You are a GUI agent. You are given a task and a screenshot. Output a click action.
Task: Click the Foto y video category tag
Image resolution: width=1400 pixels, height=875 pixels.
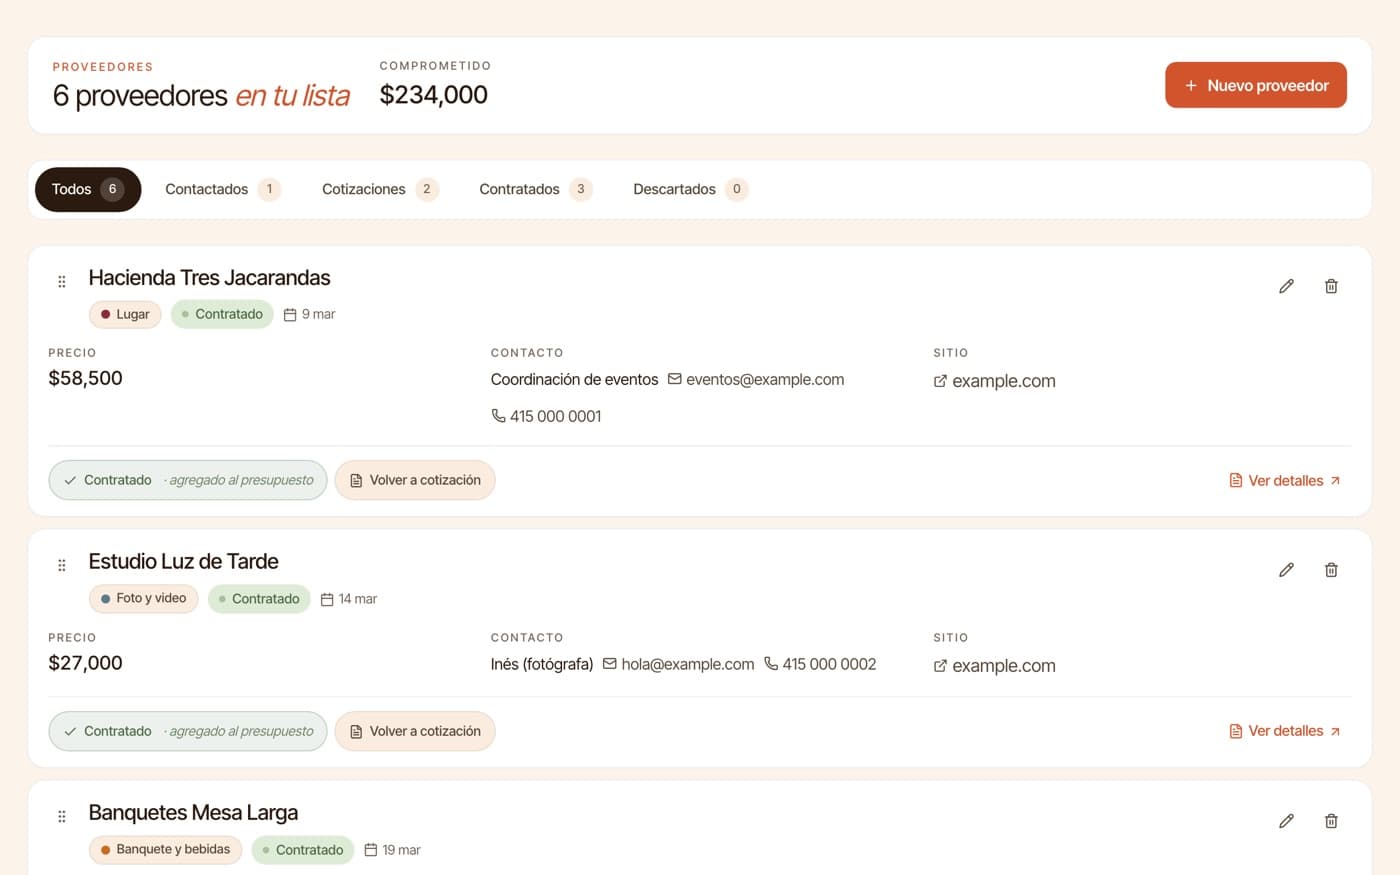144,598
